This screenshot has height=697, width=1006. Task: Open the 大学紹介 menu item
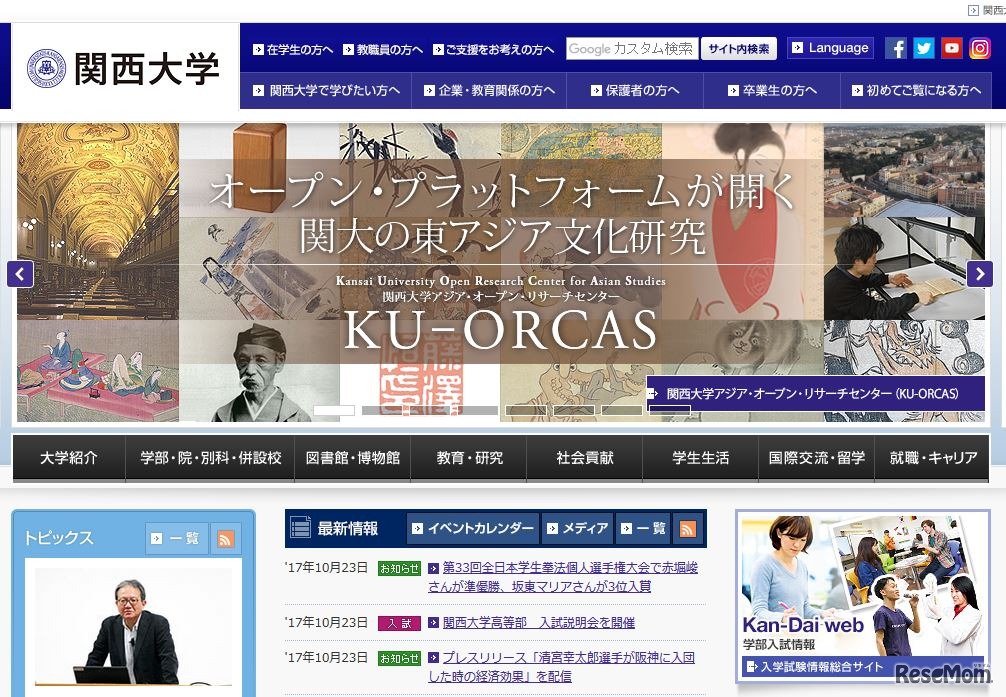point(68,458)
